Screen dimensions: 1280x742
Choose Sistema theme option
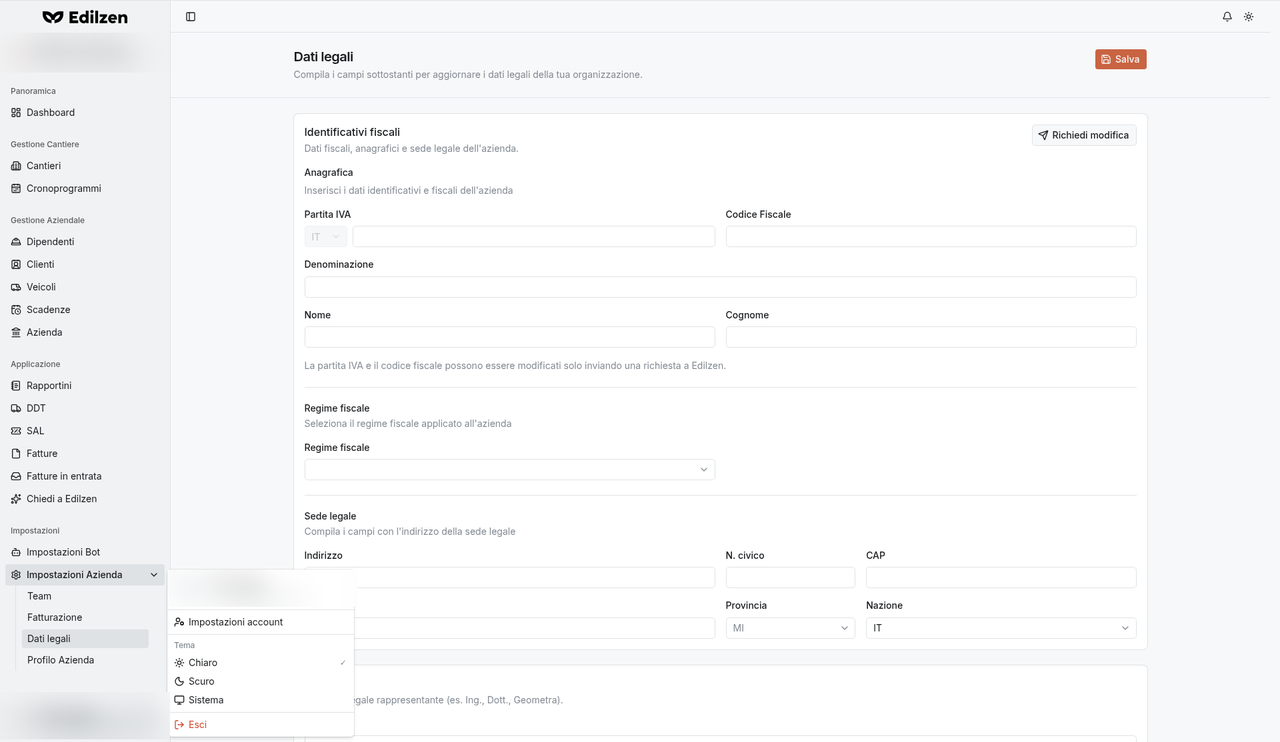point(261,701)
